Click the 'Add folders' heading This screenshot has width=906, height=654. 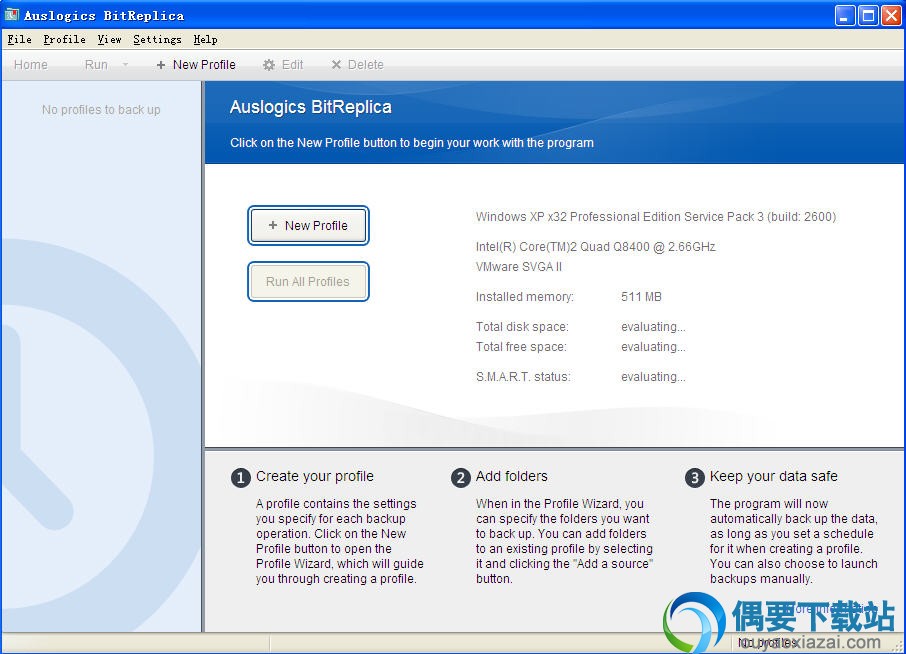511,476
